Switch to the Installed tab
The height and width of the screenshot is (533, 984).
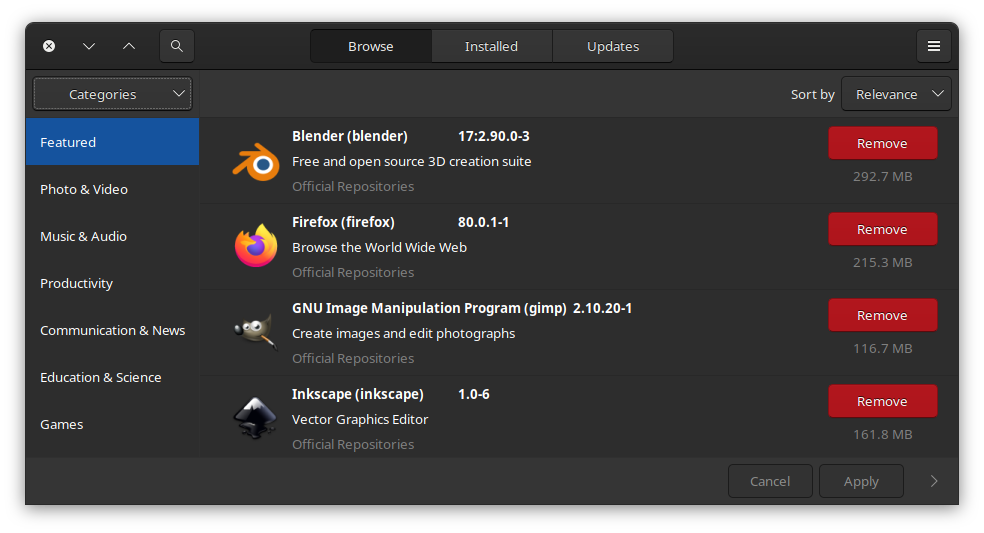pyautogui.click(x=491, y=46)
